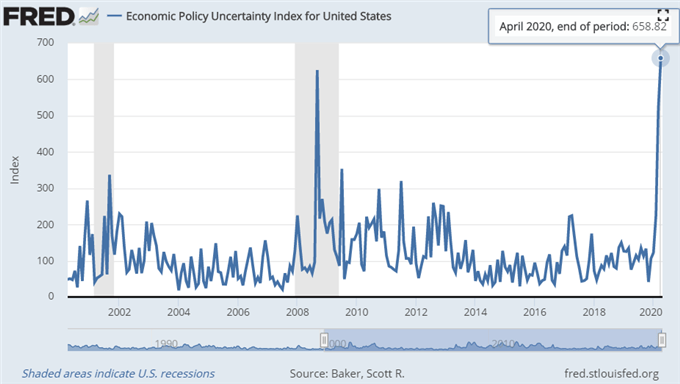Viewport: 680px width, 384px height.
Task: Click the FRED logo
Action: point(39,17)
